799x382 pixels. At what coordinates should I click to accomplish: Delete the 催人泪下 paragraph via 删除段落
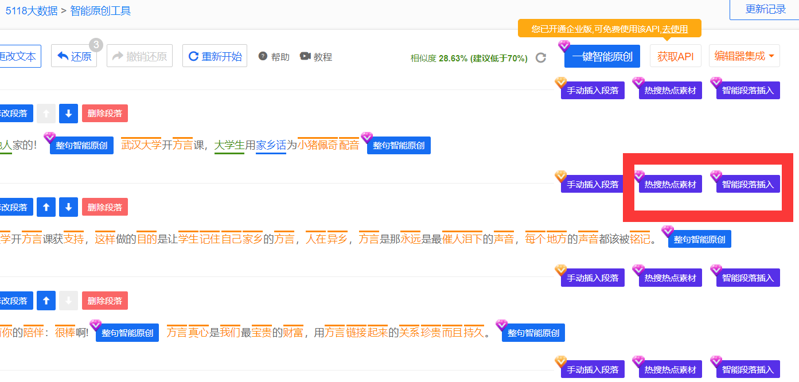[x=104, y=207]
